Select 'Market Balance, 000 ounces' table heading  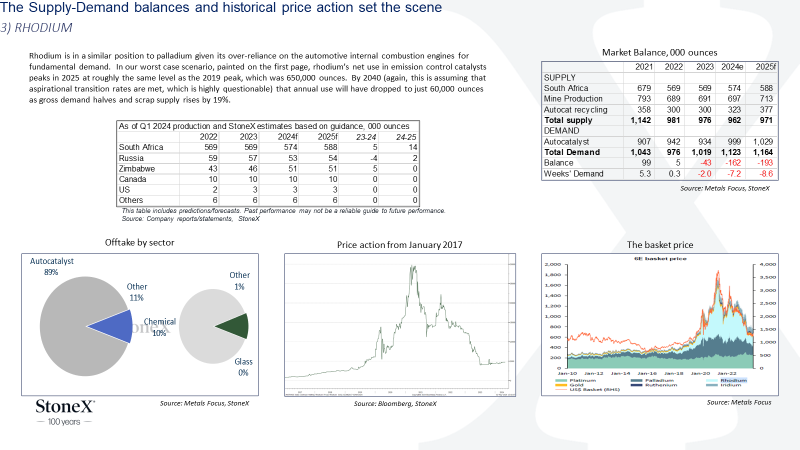[x=659, y=52]
